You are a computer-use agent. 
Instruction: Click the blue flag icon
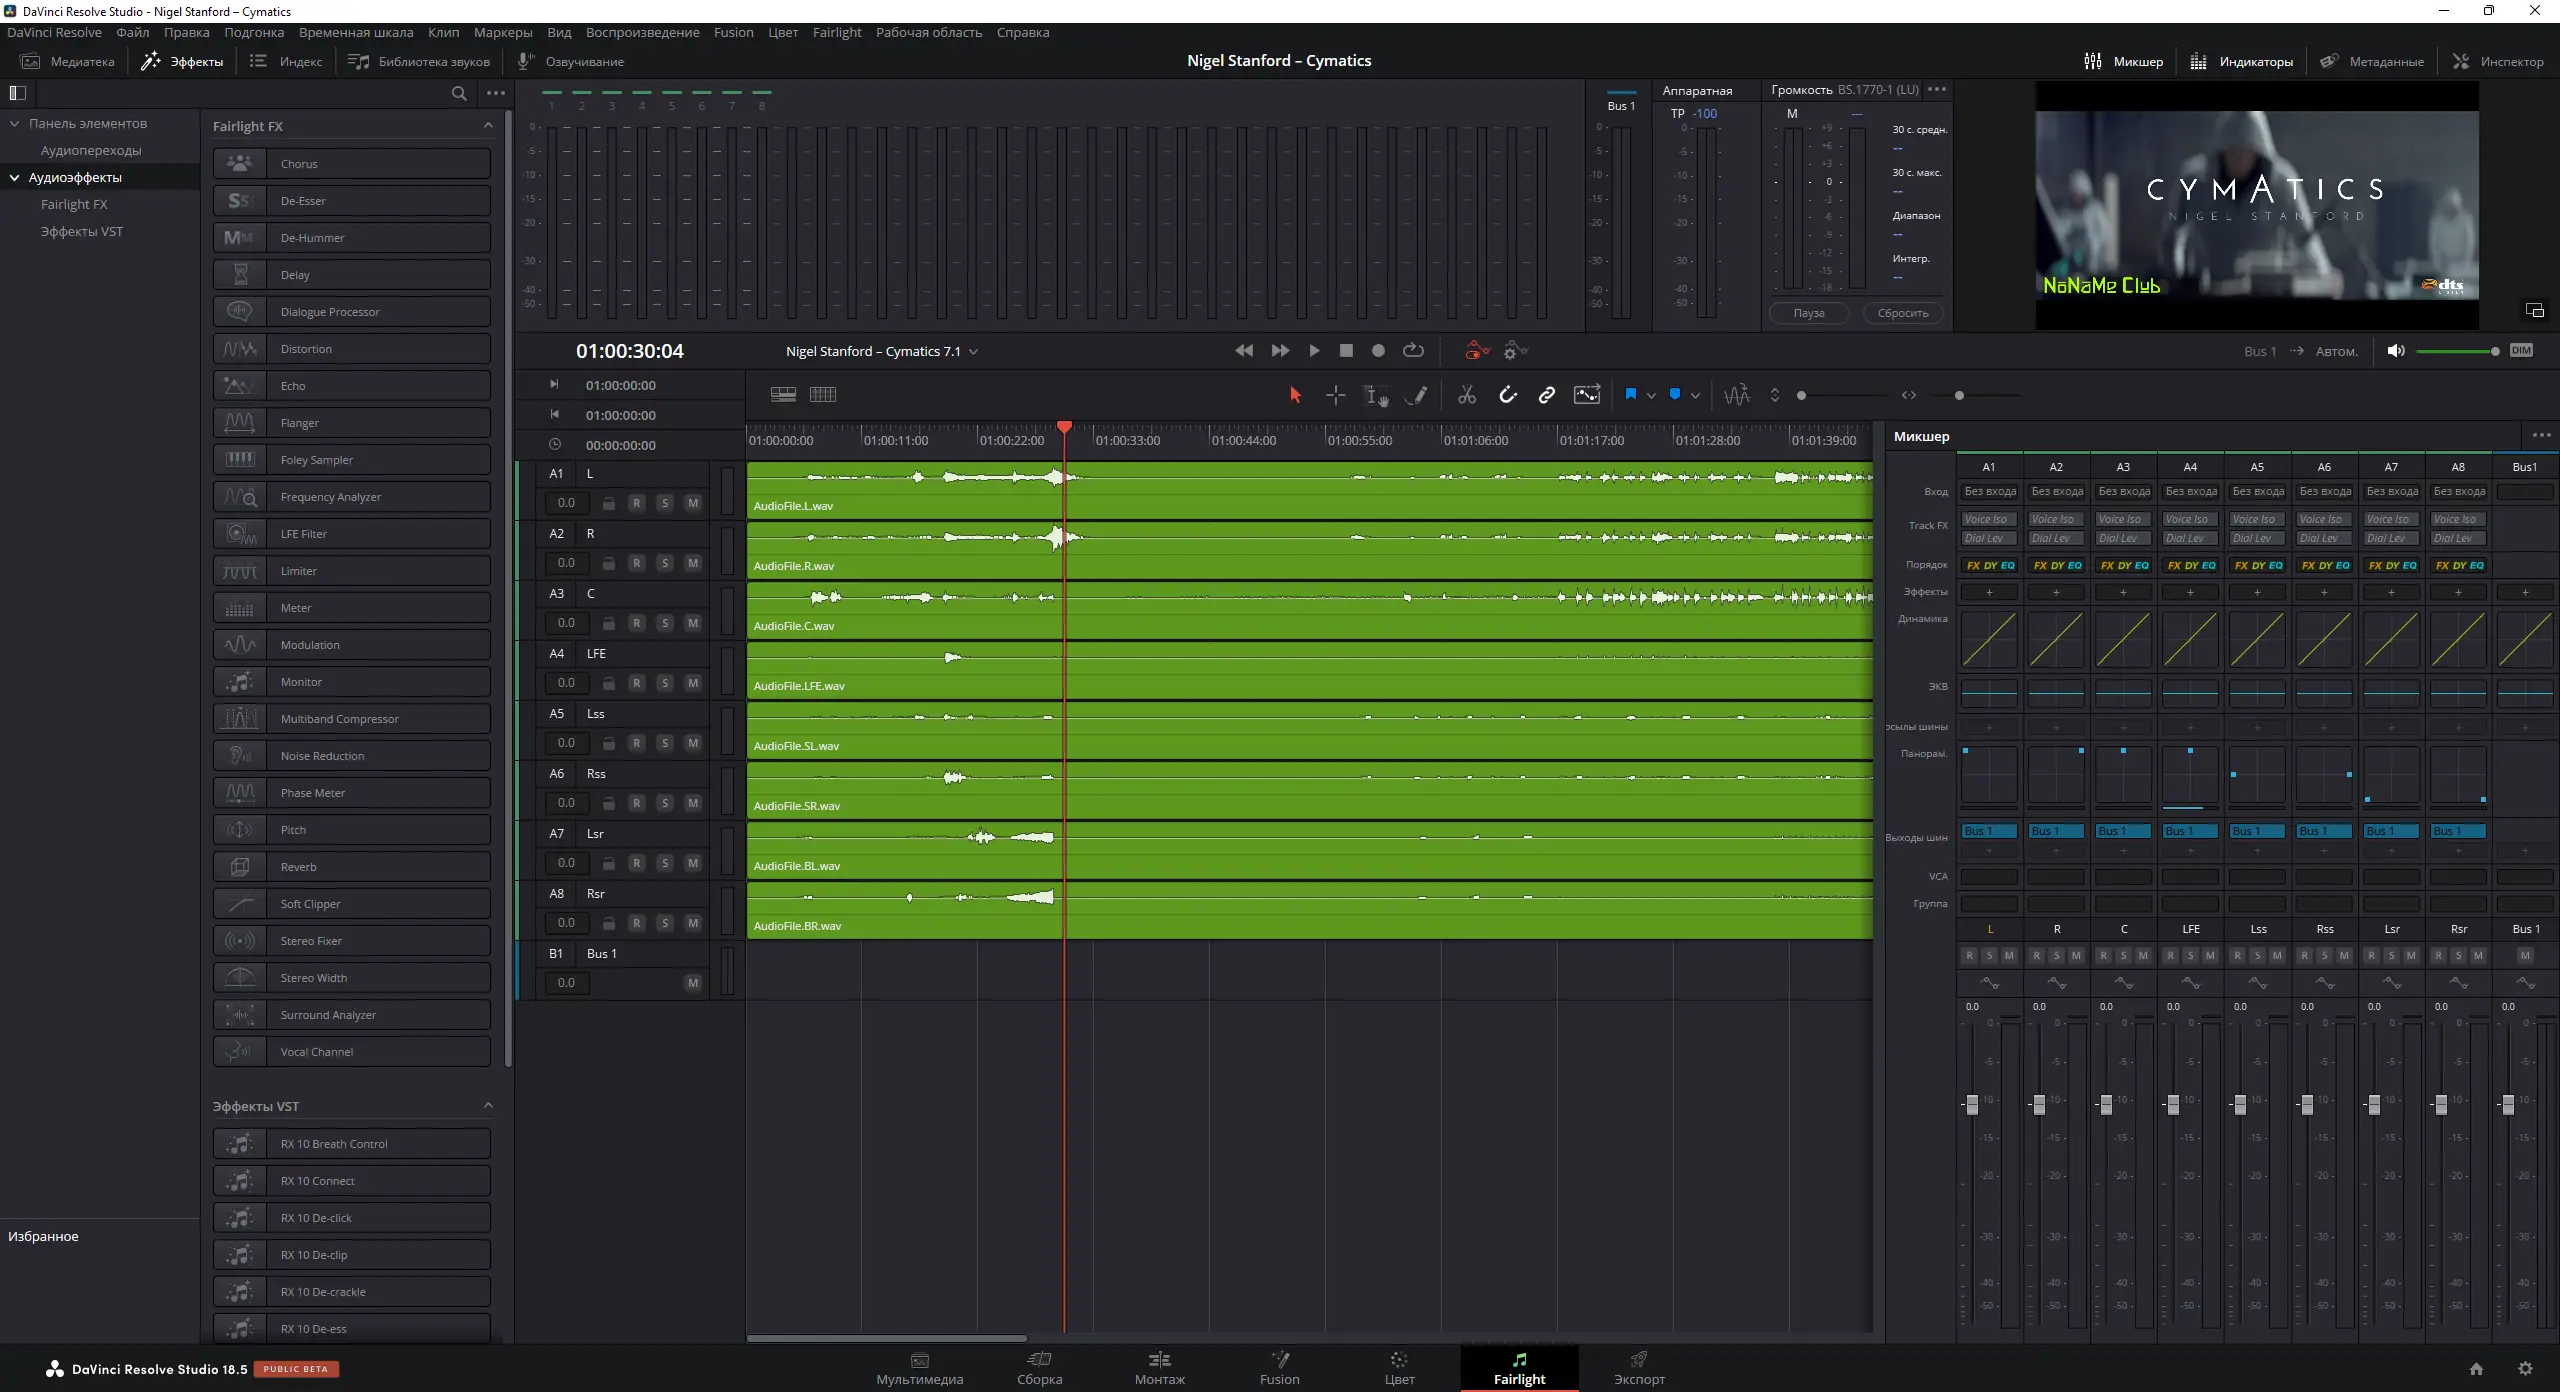coord(1631,394)
